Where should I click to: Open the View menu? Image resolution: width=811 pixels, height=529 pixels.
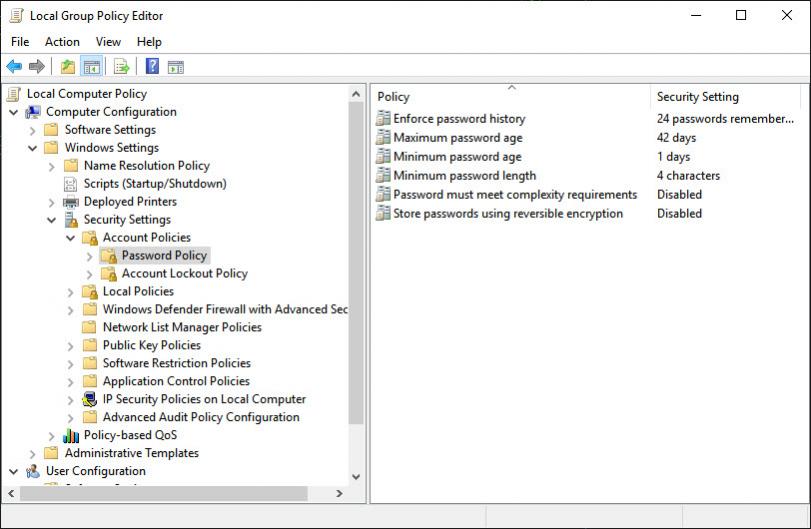(x=108, y=41)
